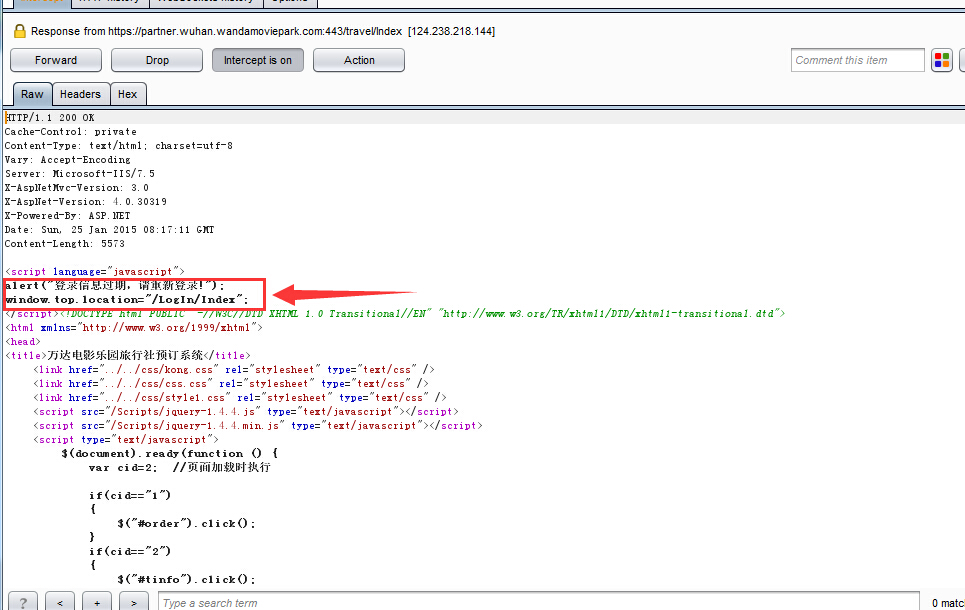Click the if(cid=="1") line
Screen dimensions: 965x610
[x=130, y=496]
